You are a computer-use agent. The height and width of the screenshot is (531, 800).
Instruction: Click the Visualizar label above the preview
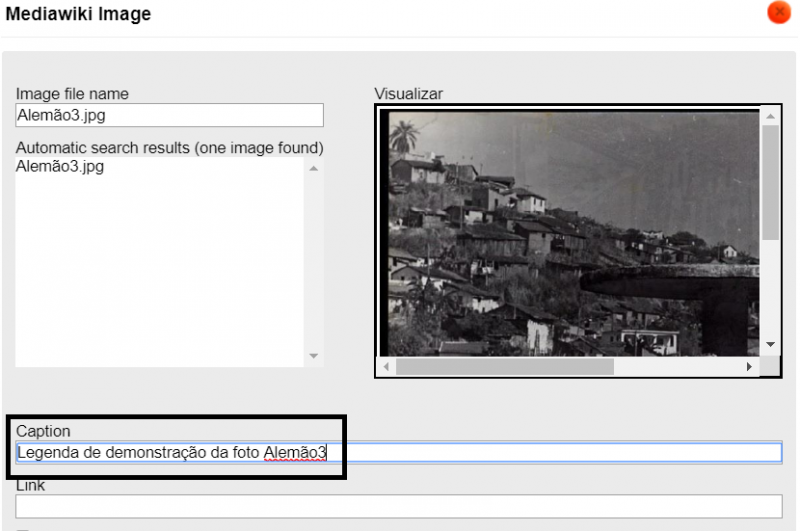click(408, 94)
